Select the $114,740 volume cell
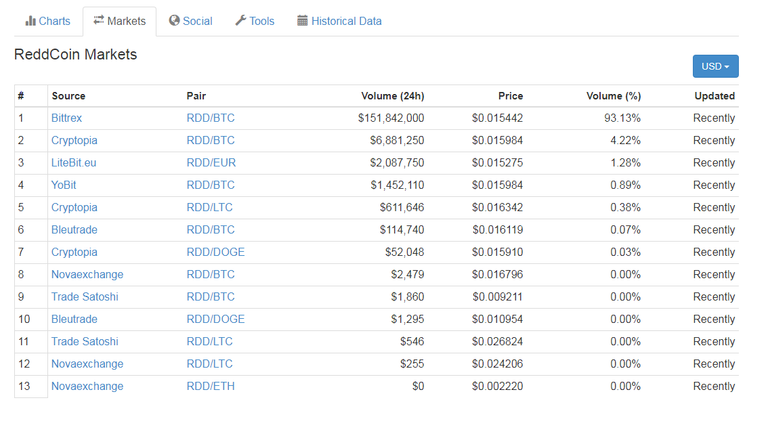The image size is (768, 423). click(x=402, y=230)
